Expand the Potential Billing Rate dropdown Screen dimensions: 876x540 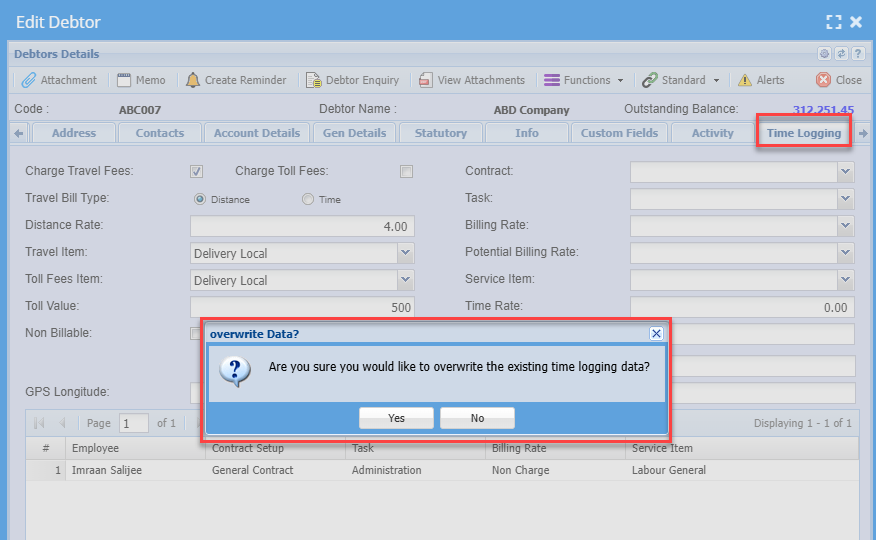pos(845,252)
